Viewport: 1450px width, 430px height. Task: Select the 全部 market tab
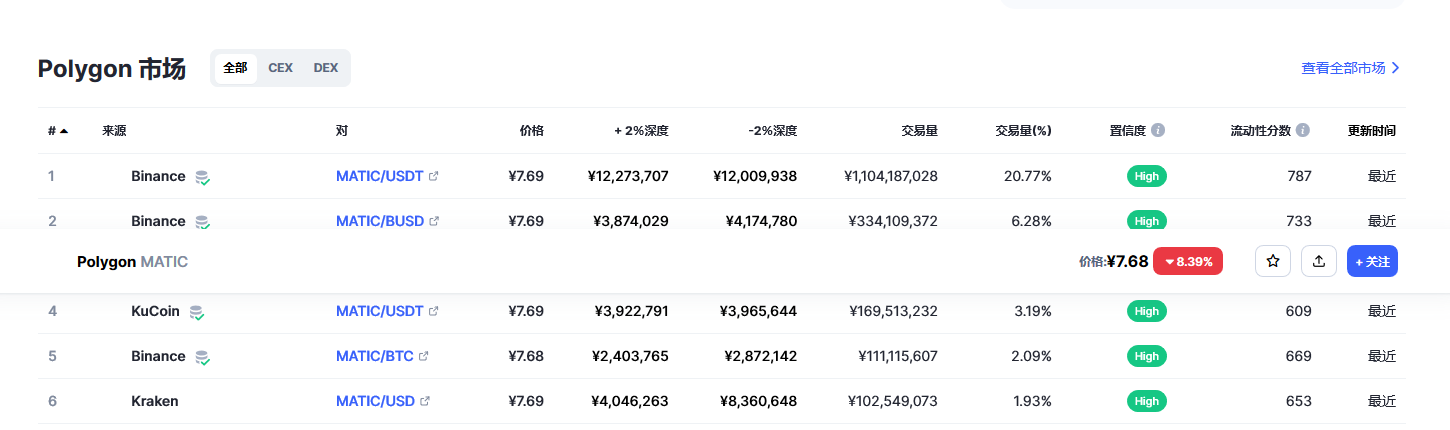tap(235, 68)
